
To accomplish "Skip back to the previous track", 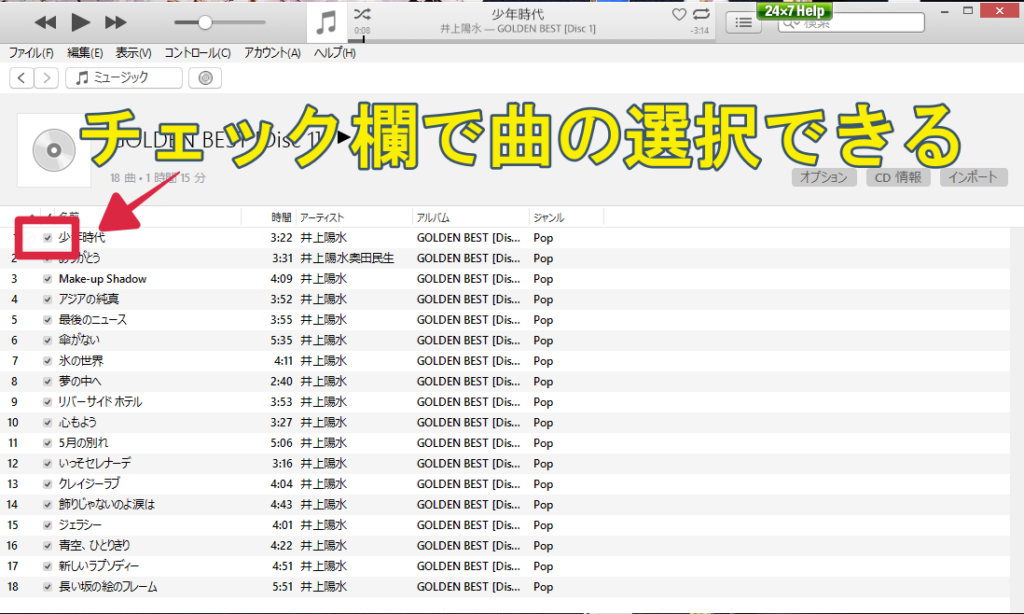I will 45,22.
